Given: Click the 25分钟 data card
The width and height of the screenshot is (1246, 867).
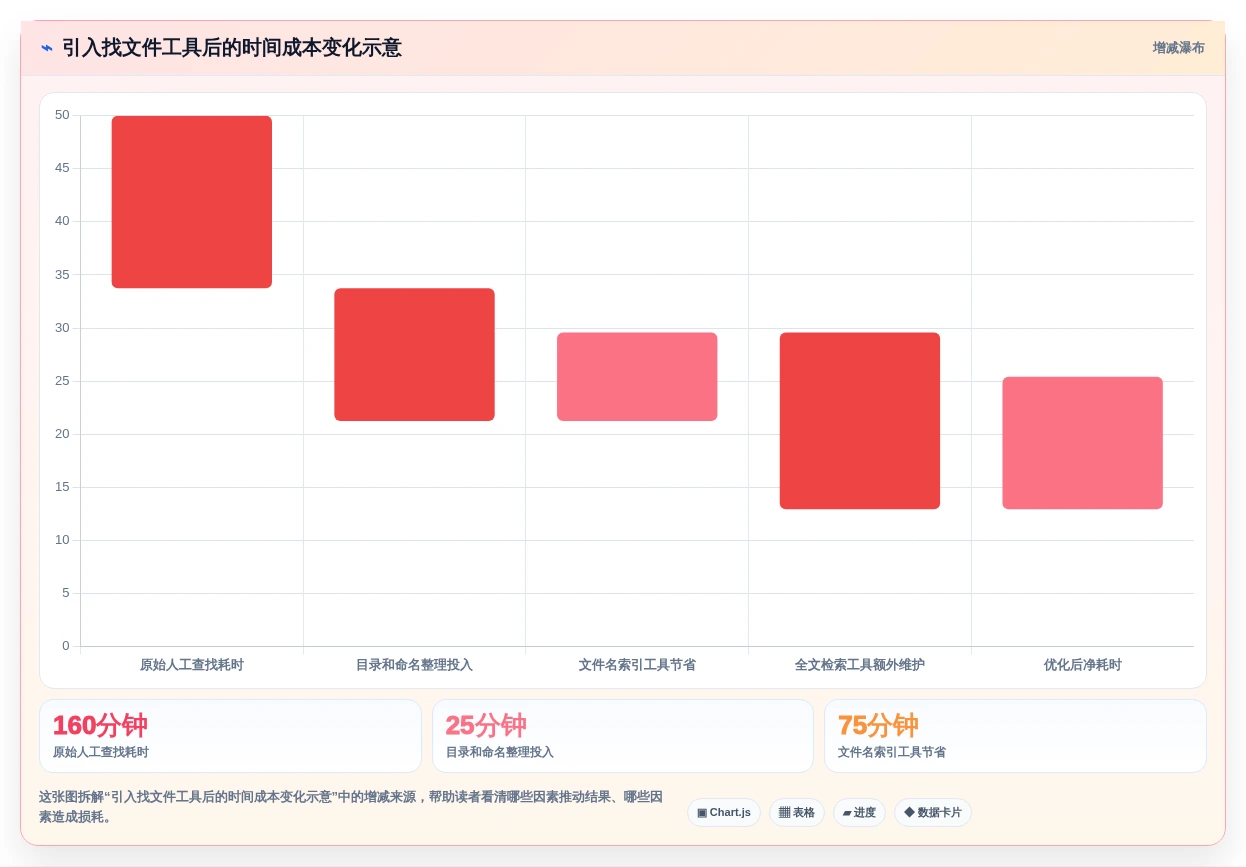Looking at the screenshot, I should click(x=623, y=736).
